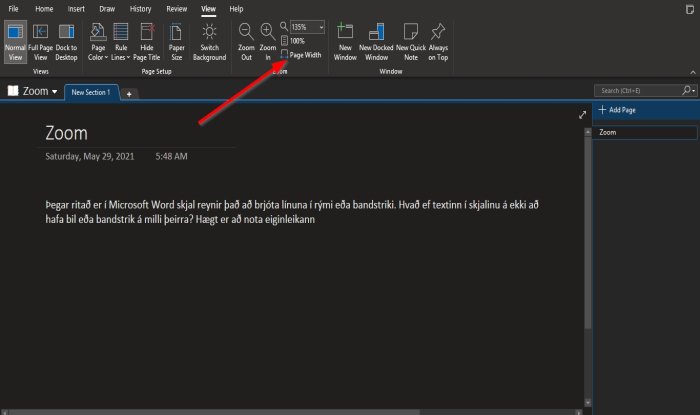This screenshot has width=700, height=415.
Task: Select the New Section 1 tab
Action: click(x=91, y=92)
